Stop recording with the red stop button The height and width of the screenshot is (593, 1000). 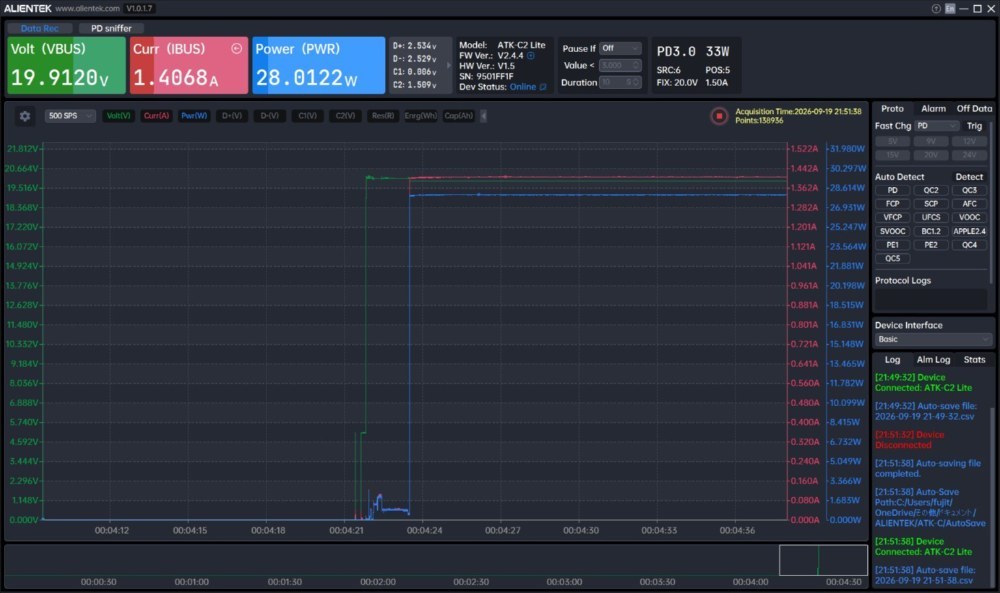pyautogui.click(x=719, y=116)
